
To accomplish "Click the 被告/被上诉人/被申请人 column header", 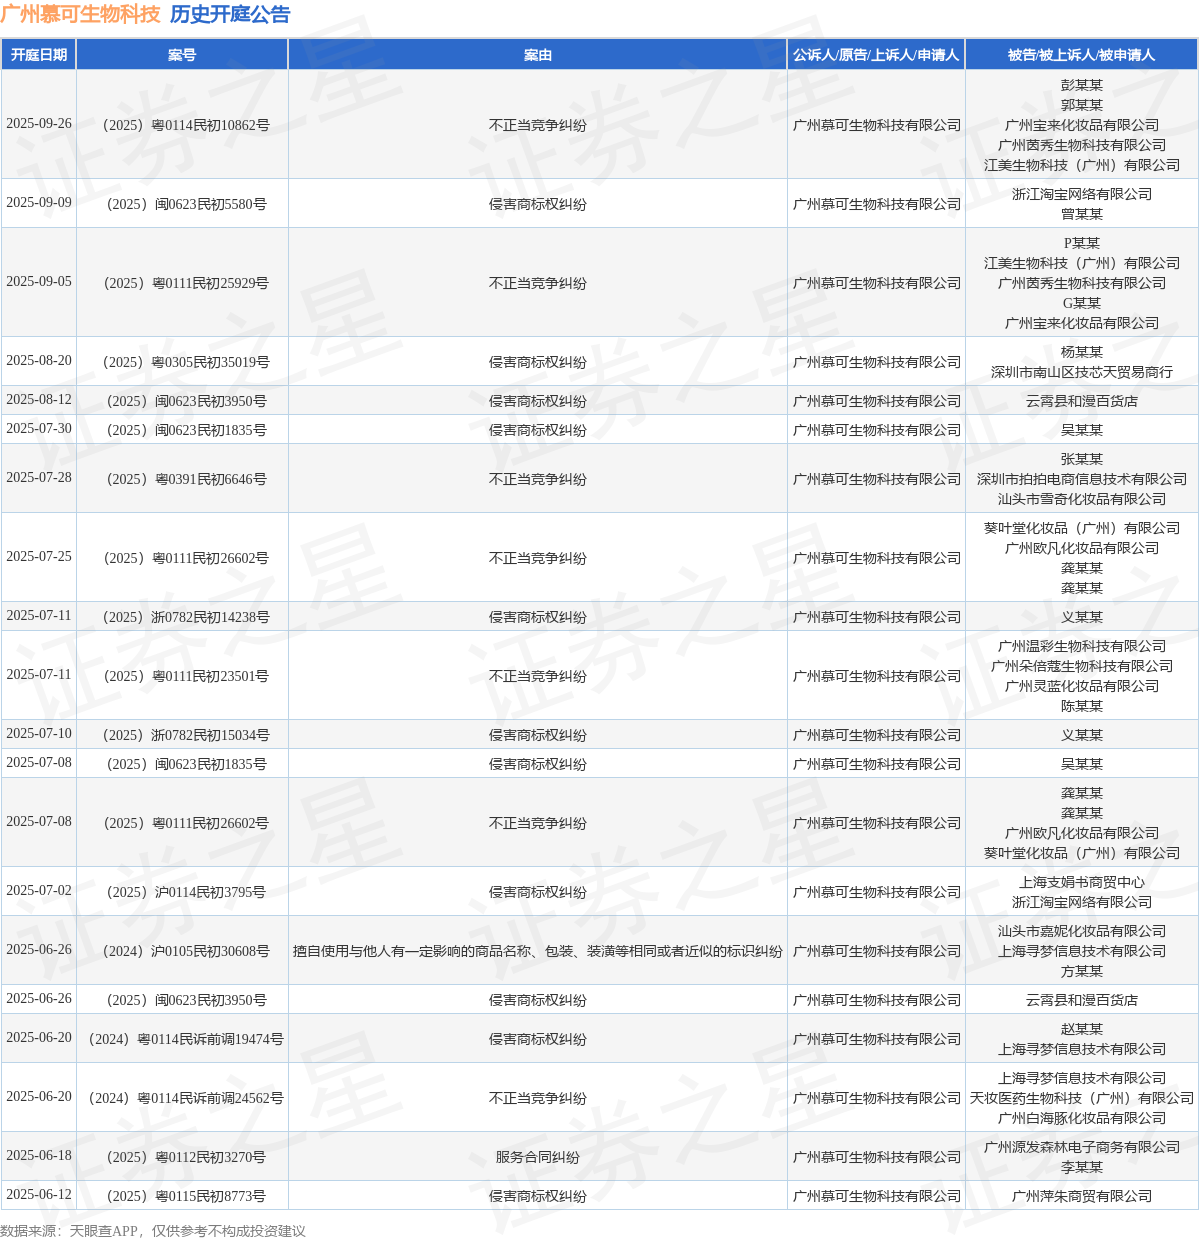I will 1081,55.
